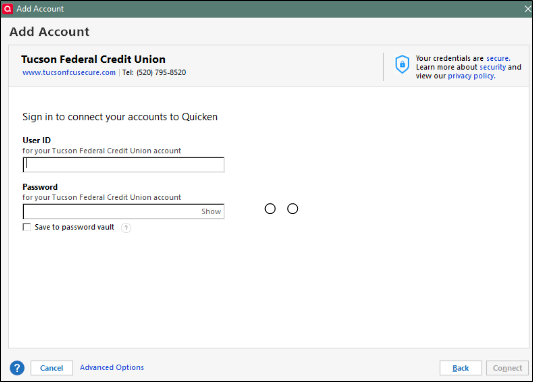The width and height of the screenshot is (533, 382).
Task: Go Back to previous step
Action: point(461,368)
